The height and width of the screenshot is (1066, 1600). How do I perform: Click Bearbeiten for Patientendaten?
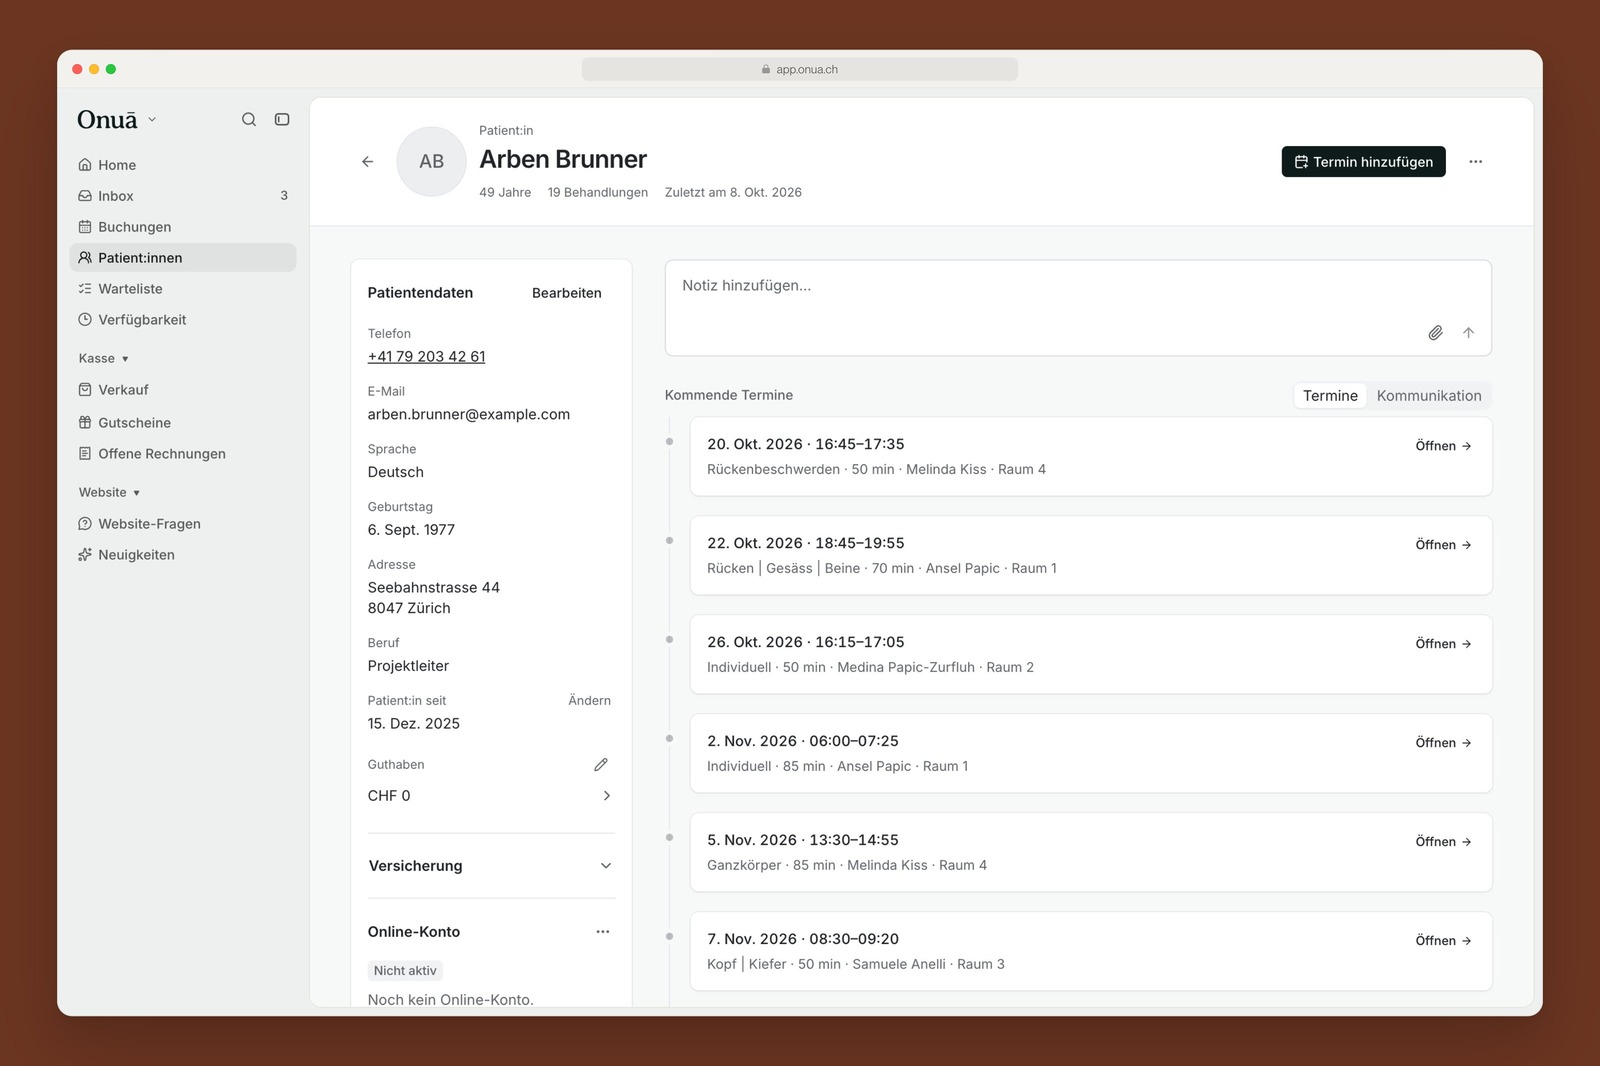(567, 293)
